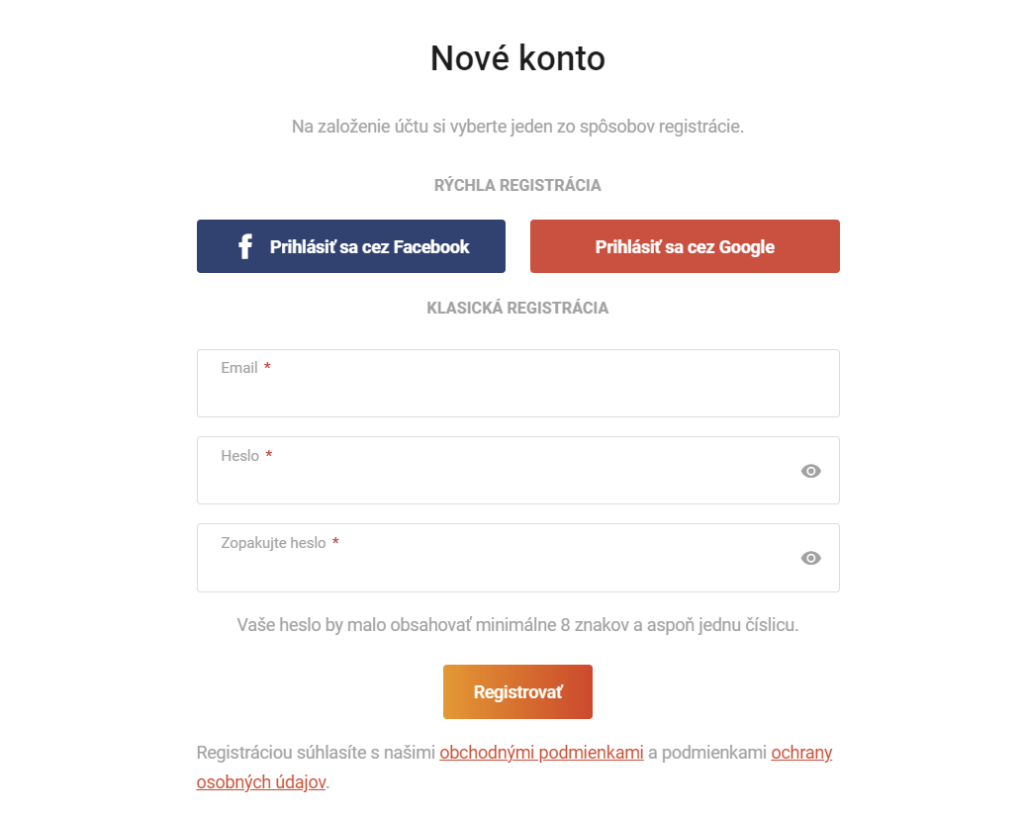The height and width of the screenshot is (816, 1024).
Task: Submit the form with Registrovať button
Action: [x=517, y=692]
